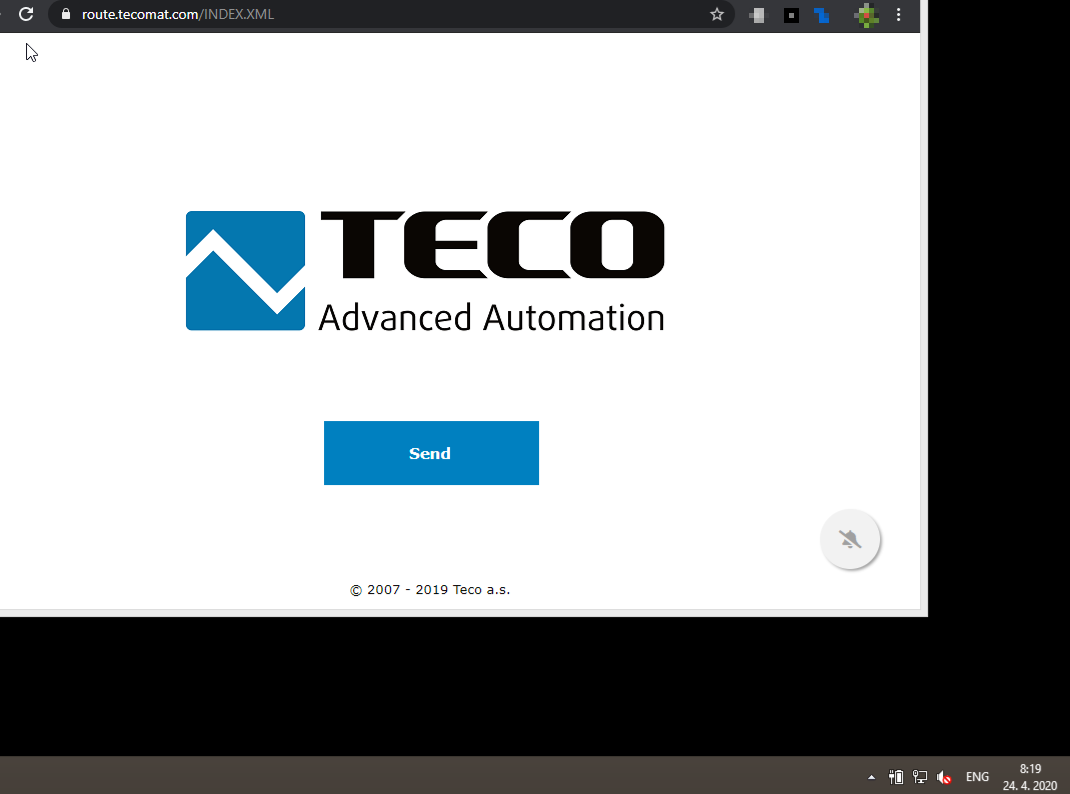Viewport: 1070px width, 794px height.
Task: Switch input language via ENG indicator
Action: (977, 777)
